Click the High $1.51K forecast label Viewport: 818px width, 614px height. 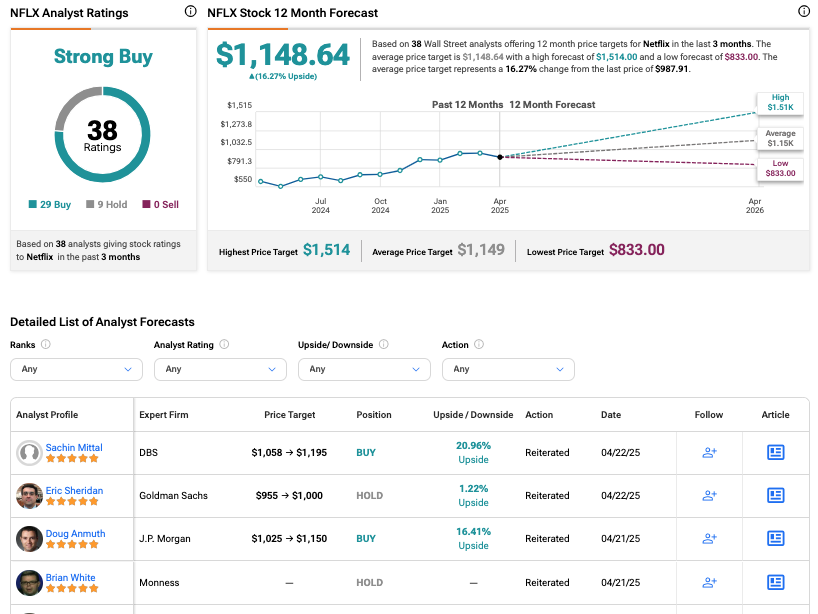780,102
